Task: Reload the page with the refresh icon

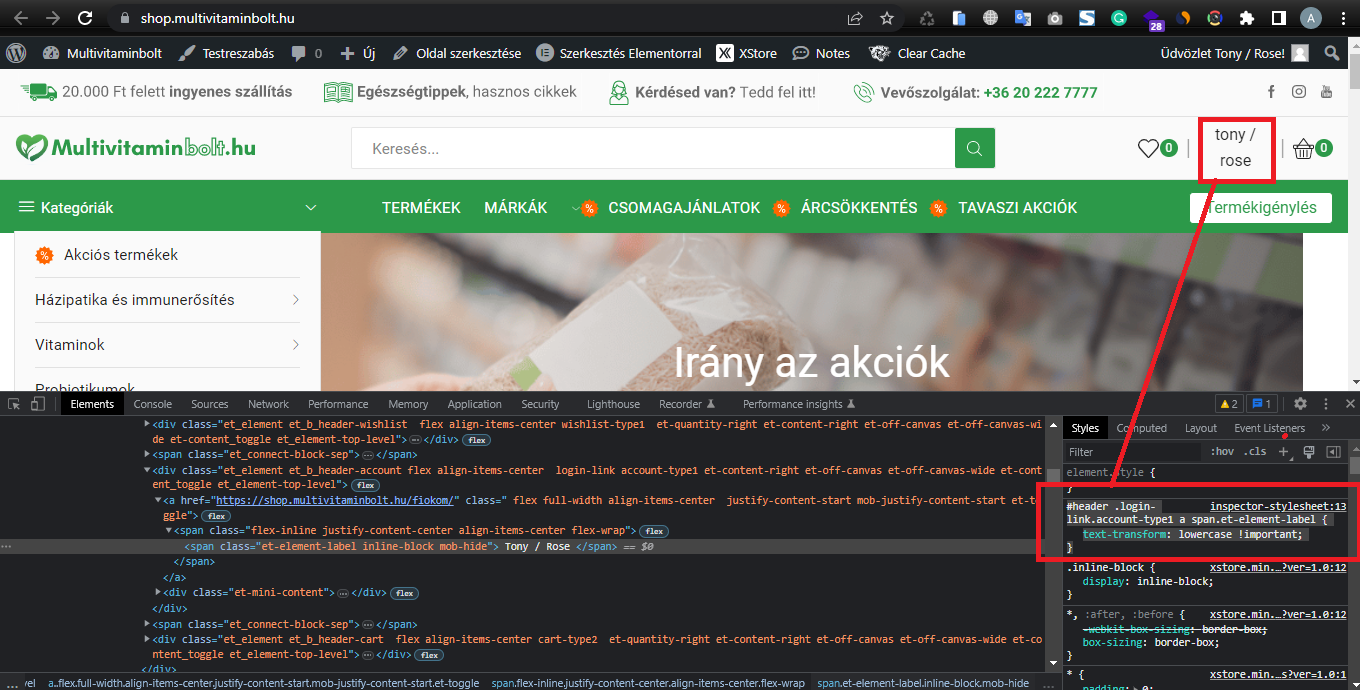Action: pyautogui.click(x=85, y=18)
